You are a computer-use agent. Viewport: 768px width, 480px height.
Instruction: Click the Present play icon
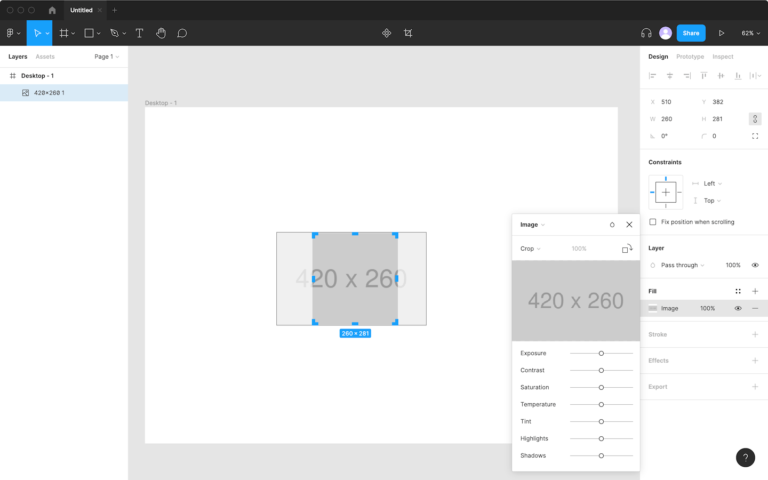pyautogui.click(x=721, y=33)
